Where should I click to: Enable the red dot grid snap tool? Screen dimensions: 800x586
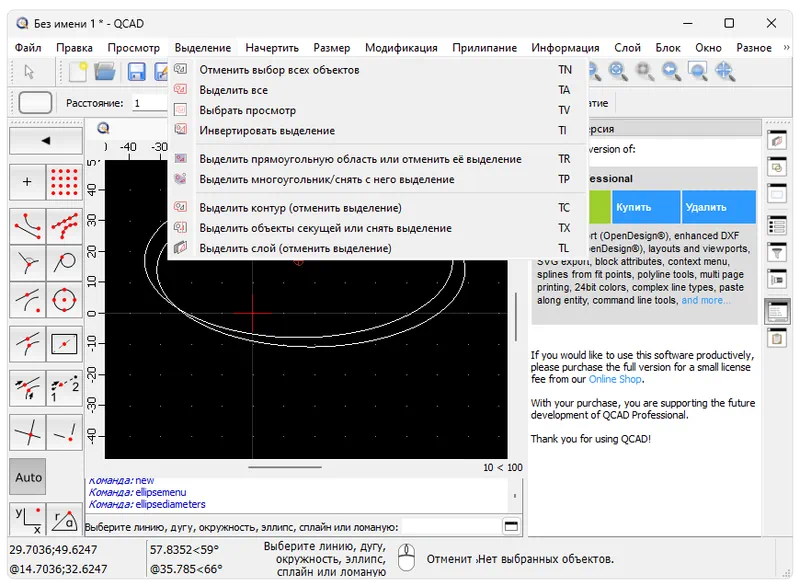point(64,182)
